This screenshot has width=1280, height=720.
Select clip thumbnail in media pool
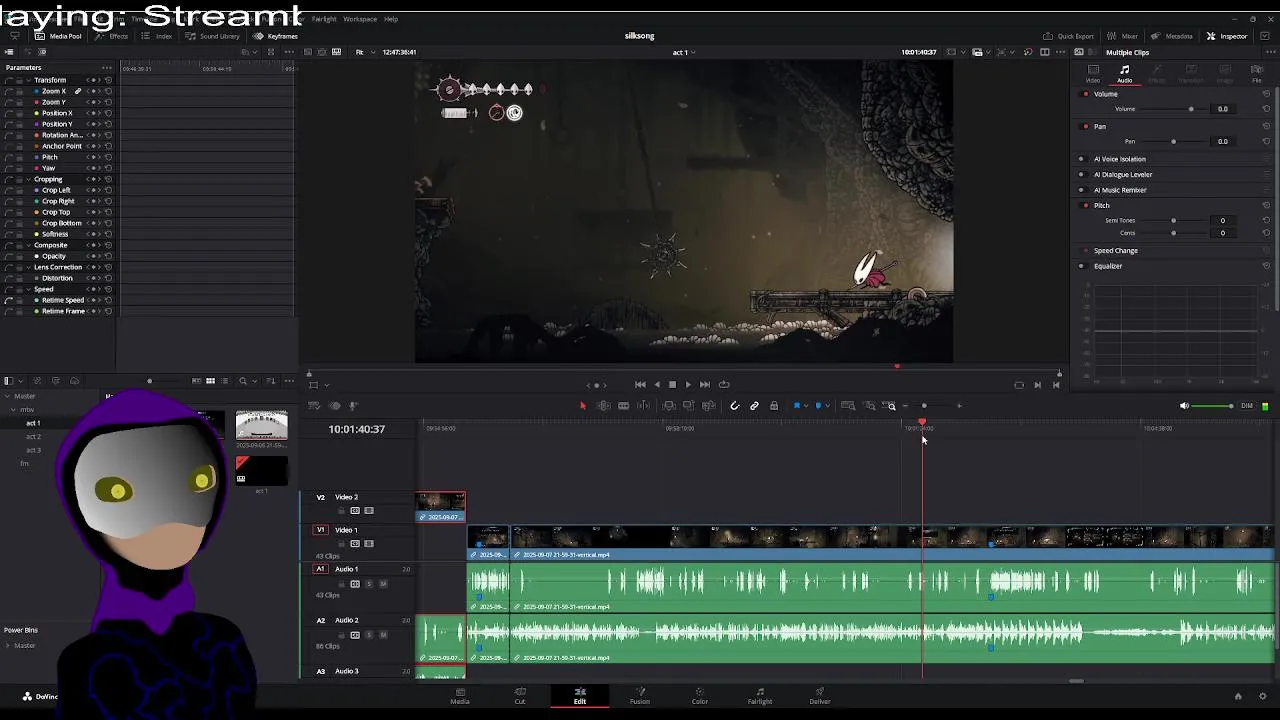[261, 426]
